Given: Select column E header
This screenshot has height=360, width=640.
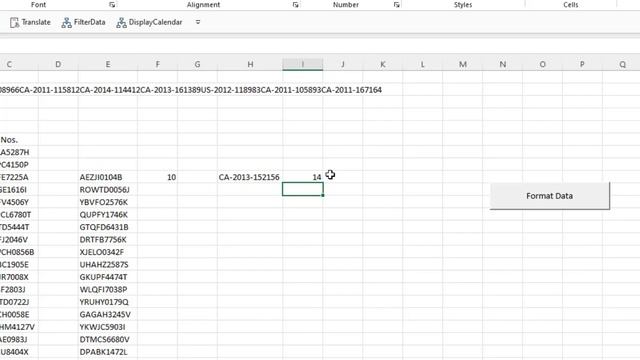Looking at the screenshot, I should [x=108, y=64].
